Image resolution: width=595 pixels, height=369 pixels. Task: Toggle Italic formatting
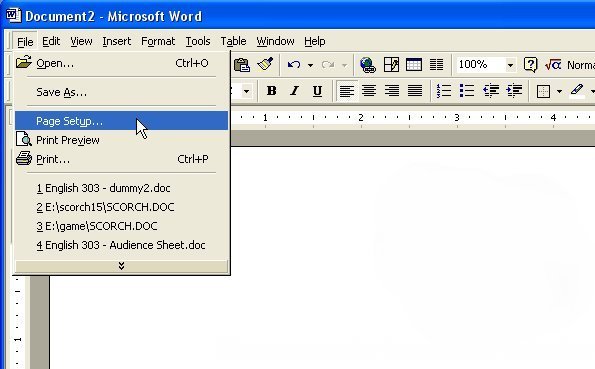[x=294, y=91]
